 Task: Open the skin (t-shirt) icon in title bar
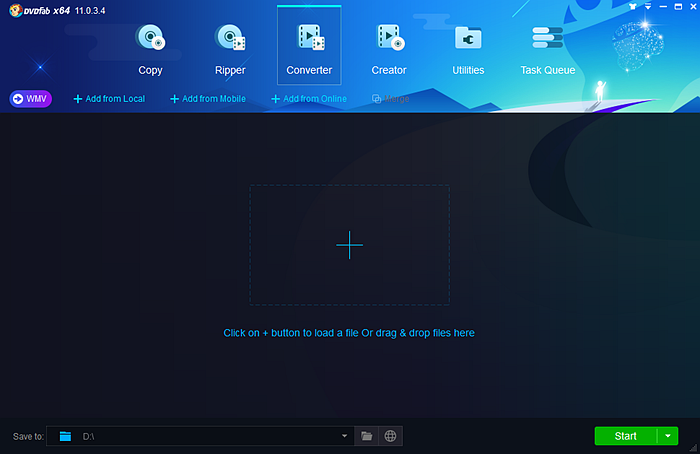point(633,6)
